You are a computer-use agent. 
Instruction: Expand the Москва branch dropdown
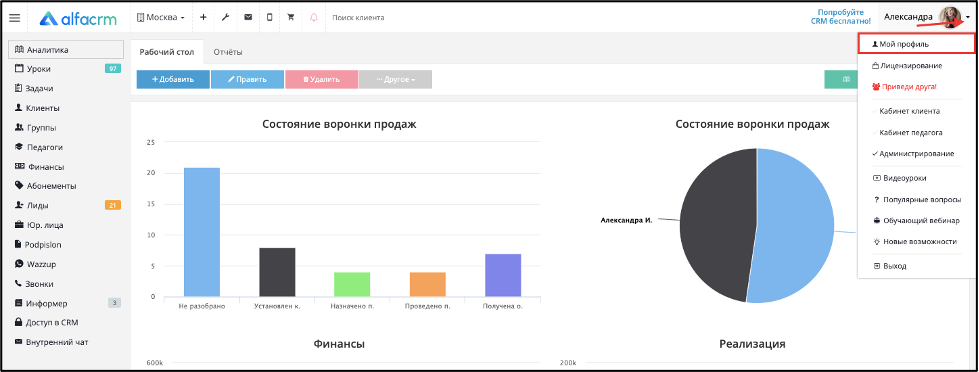coord(160,17)
